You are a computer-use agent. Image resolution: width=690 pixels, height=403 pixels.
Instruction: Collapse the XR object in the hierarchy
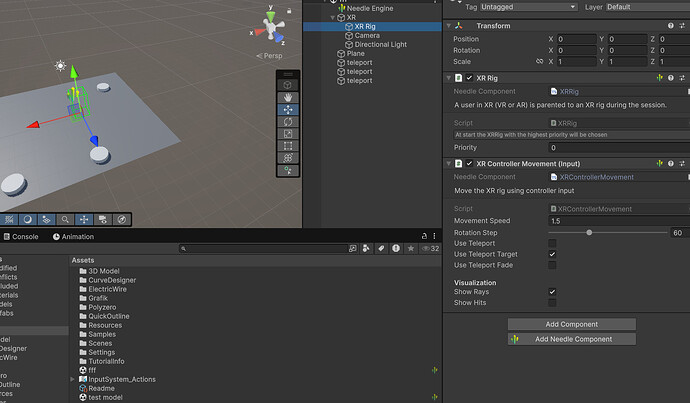point(333,18)
